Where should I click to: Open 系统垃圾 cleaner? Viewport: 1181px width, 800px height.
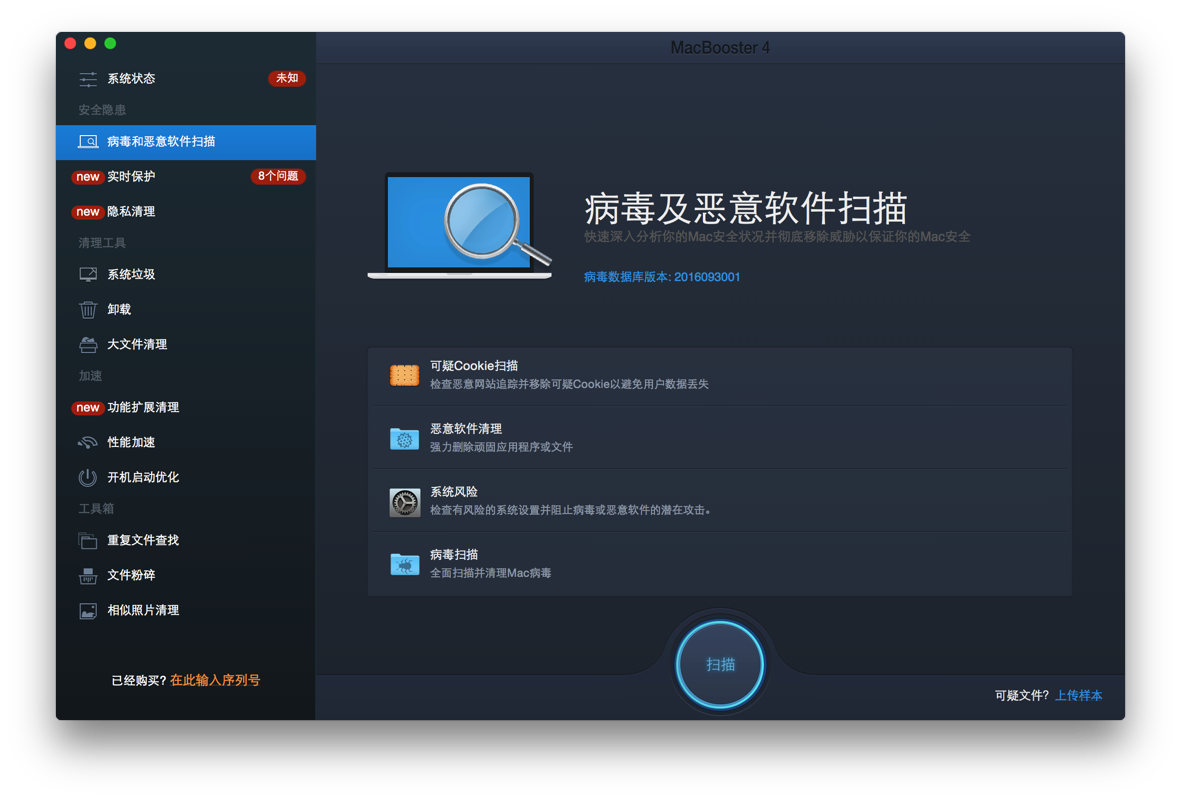[186, 274]
